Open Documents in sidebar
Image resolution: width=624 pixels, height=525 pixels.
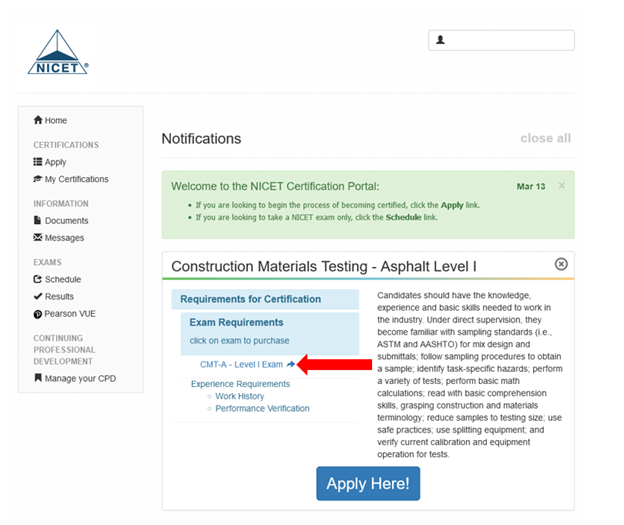[x=61, y=221]
